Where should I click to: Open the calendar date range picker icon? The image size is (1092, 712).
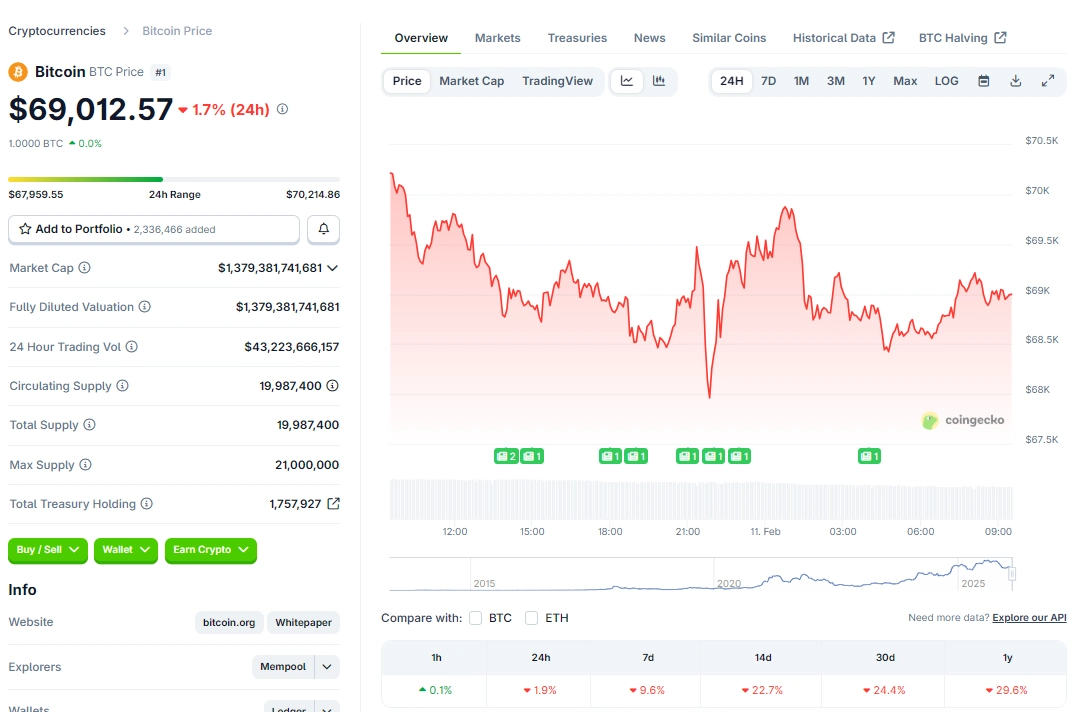[983, 80]
